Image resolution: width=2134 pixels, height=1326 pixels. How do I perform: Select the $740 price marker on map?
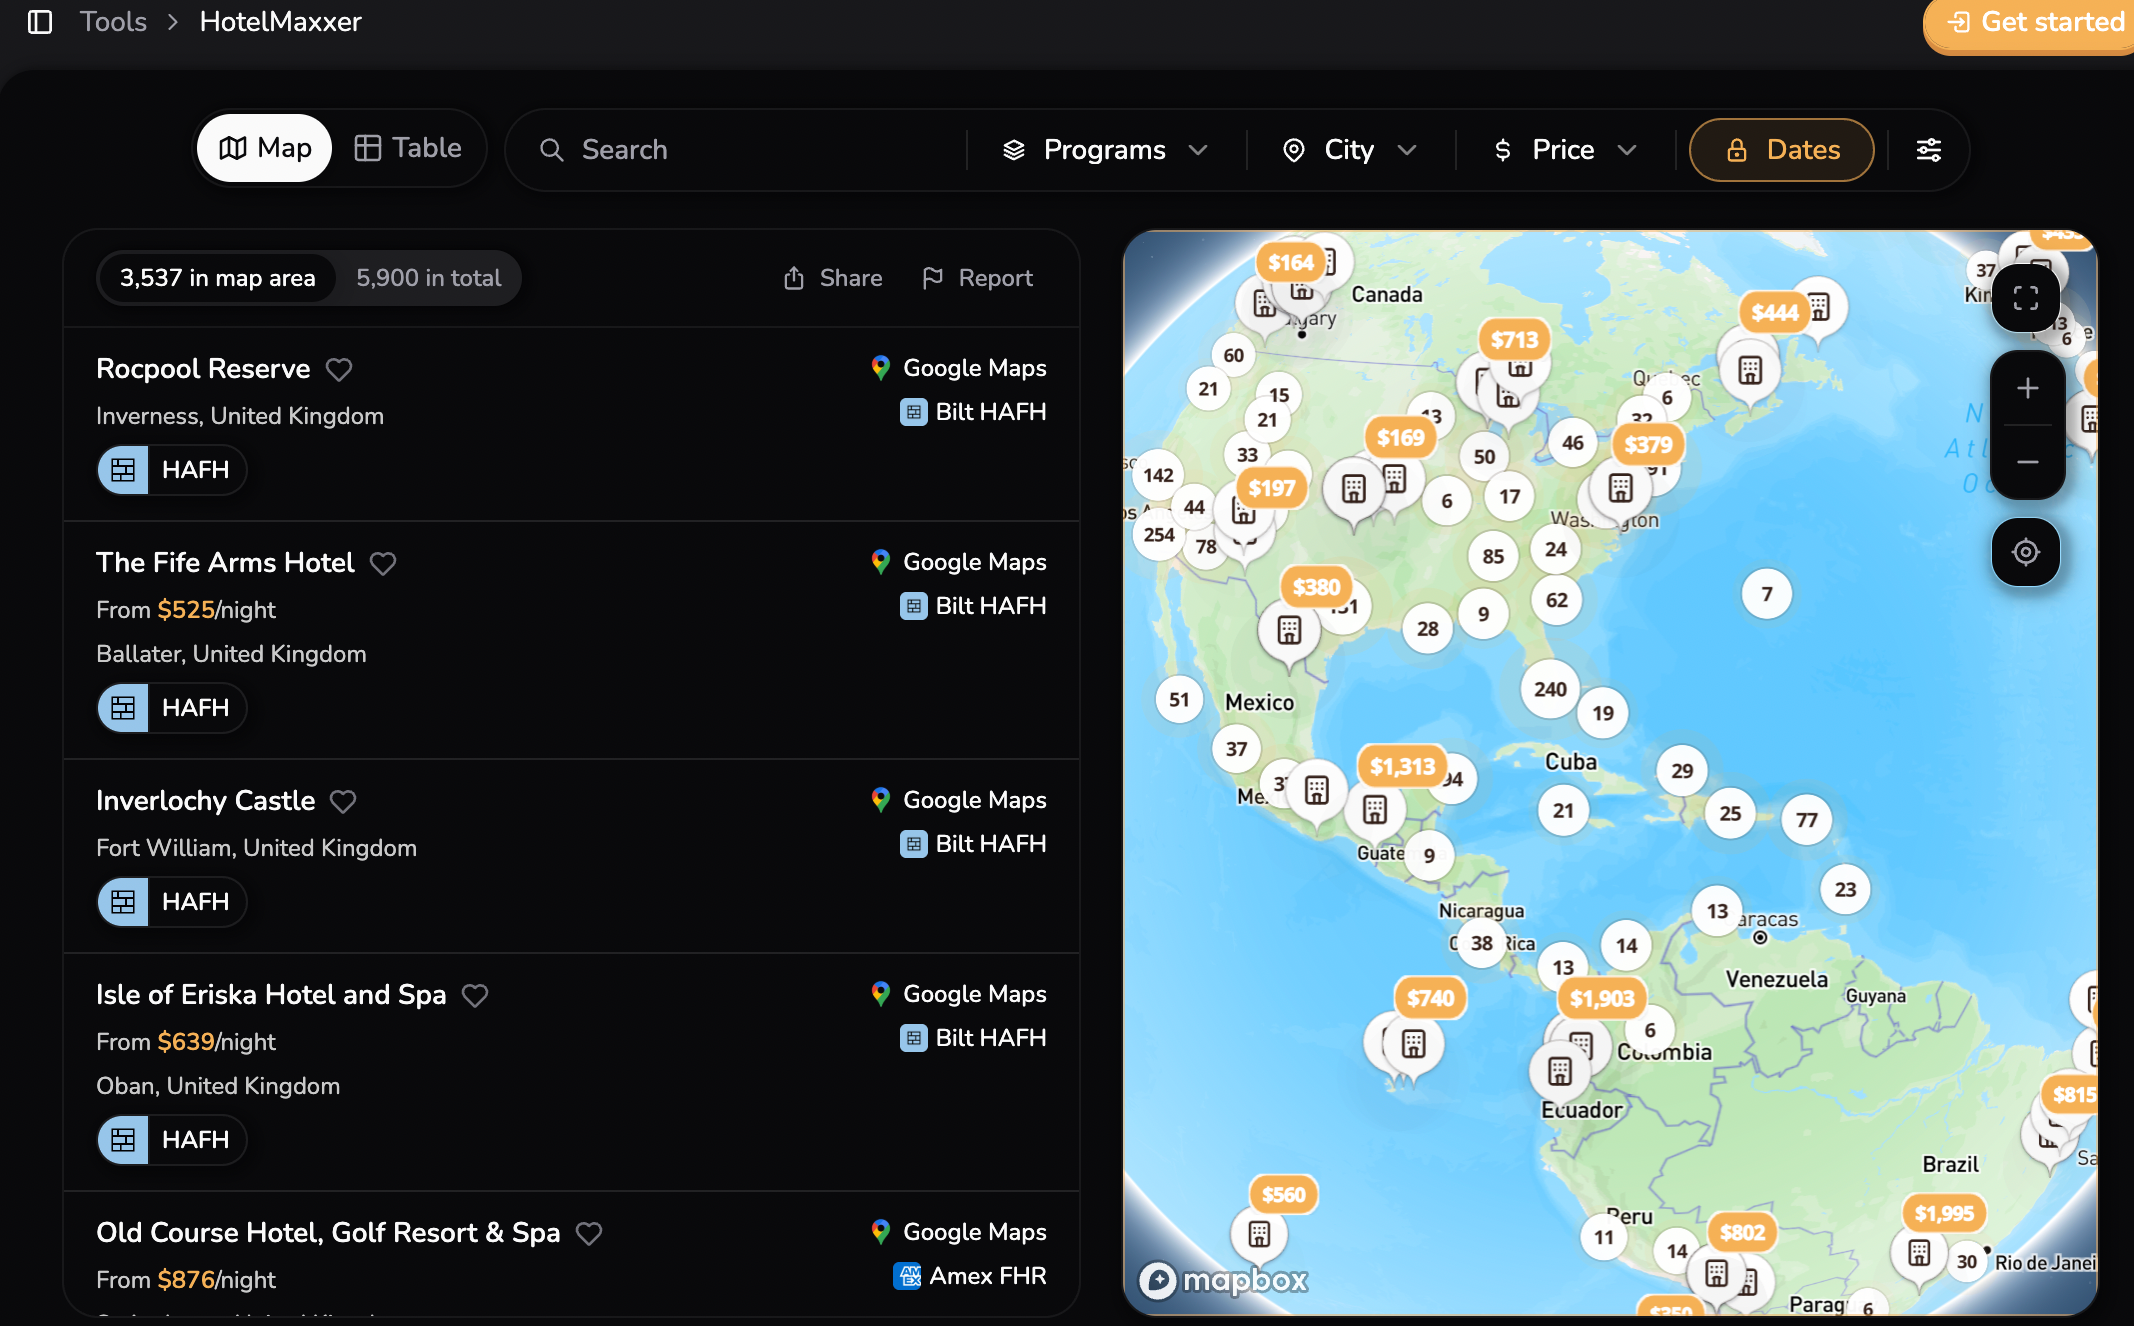point(1431,998)
